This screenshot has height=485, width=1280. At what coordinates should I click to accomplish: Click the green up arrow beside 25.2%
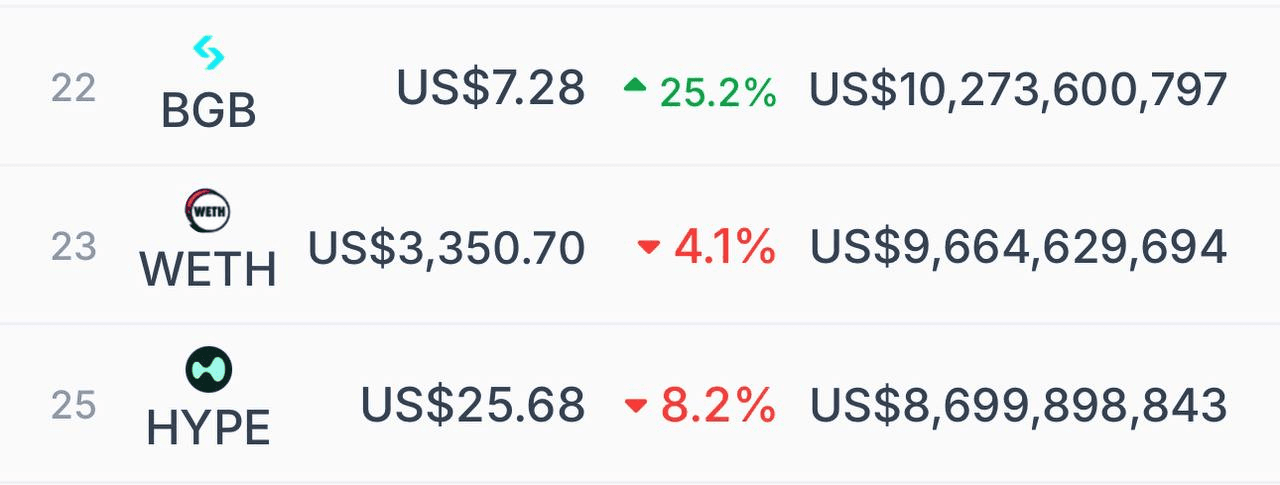[x=635, y=87]
